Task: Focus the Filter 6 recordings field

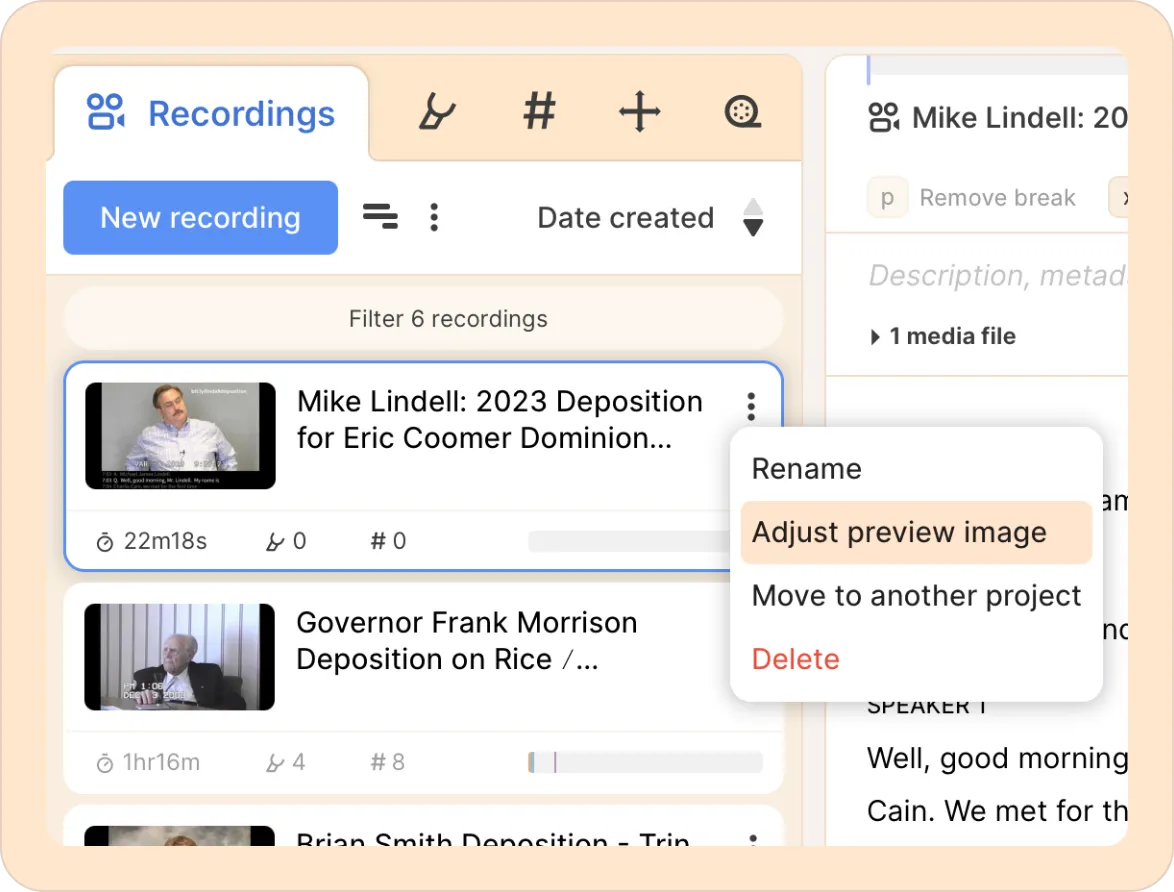Action: [424, 319]
